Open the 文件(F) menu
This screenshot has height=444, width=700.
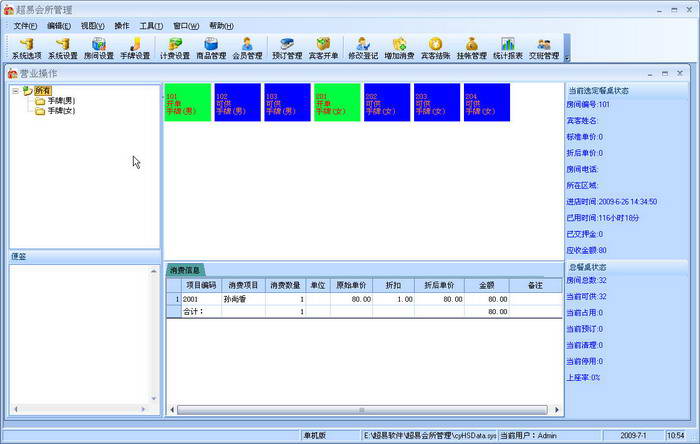[25, 26]
